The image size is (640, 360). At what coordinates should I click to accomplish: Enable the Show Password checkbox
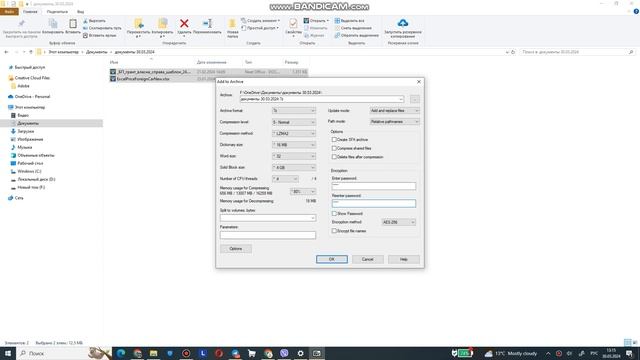point(334,213)
